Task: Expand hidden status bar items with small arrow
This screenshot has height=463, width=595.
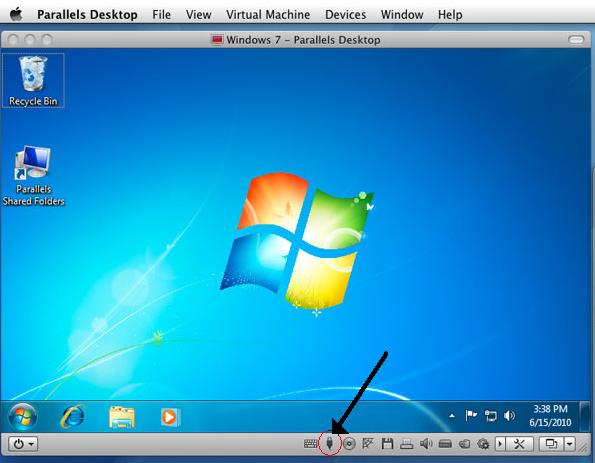Action: (500, 444)
